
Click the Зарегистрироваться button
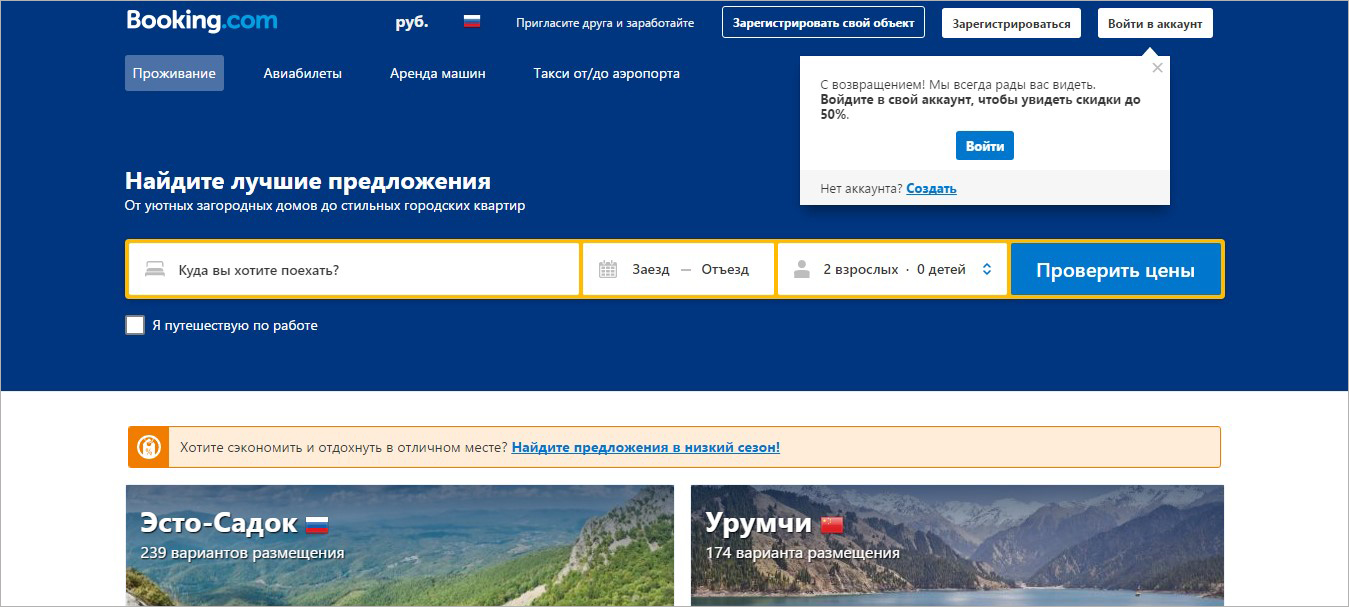pos(1011,23)
